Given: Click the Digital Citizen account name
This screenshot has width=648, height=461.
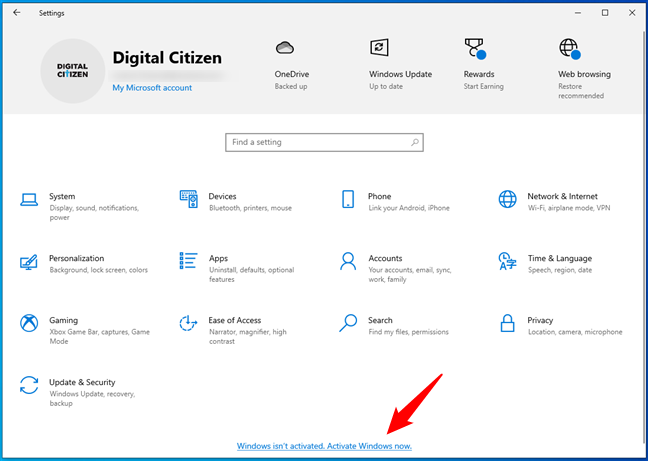Looking at the screenshot, I should click(167, 58).
